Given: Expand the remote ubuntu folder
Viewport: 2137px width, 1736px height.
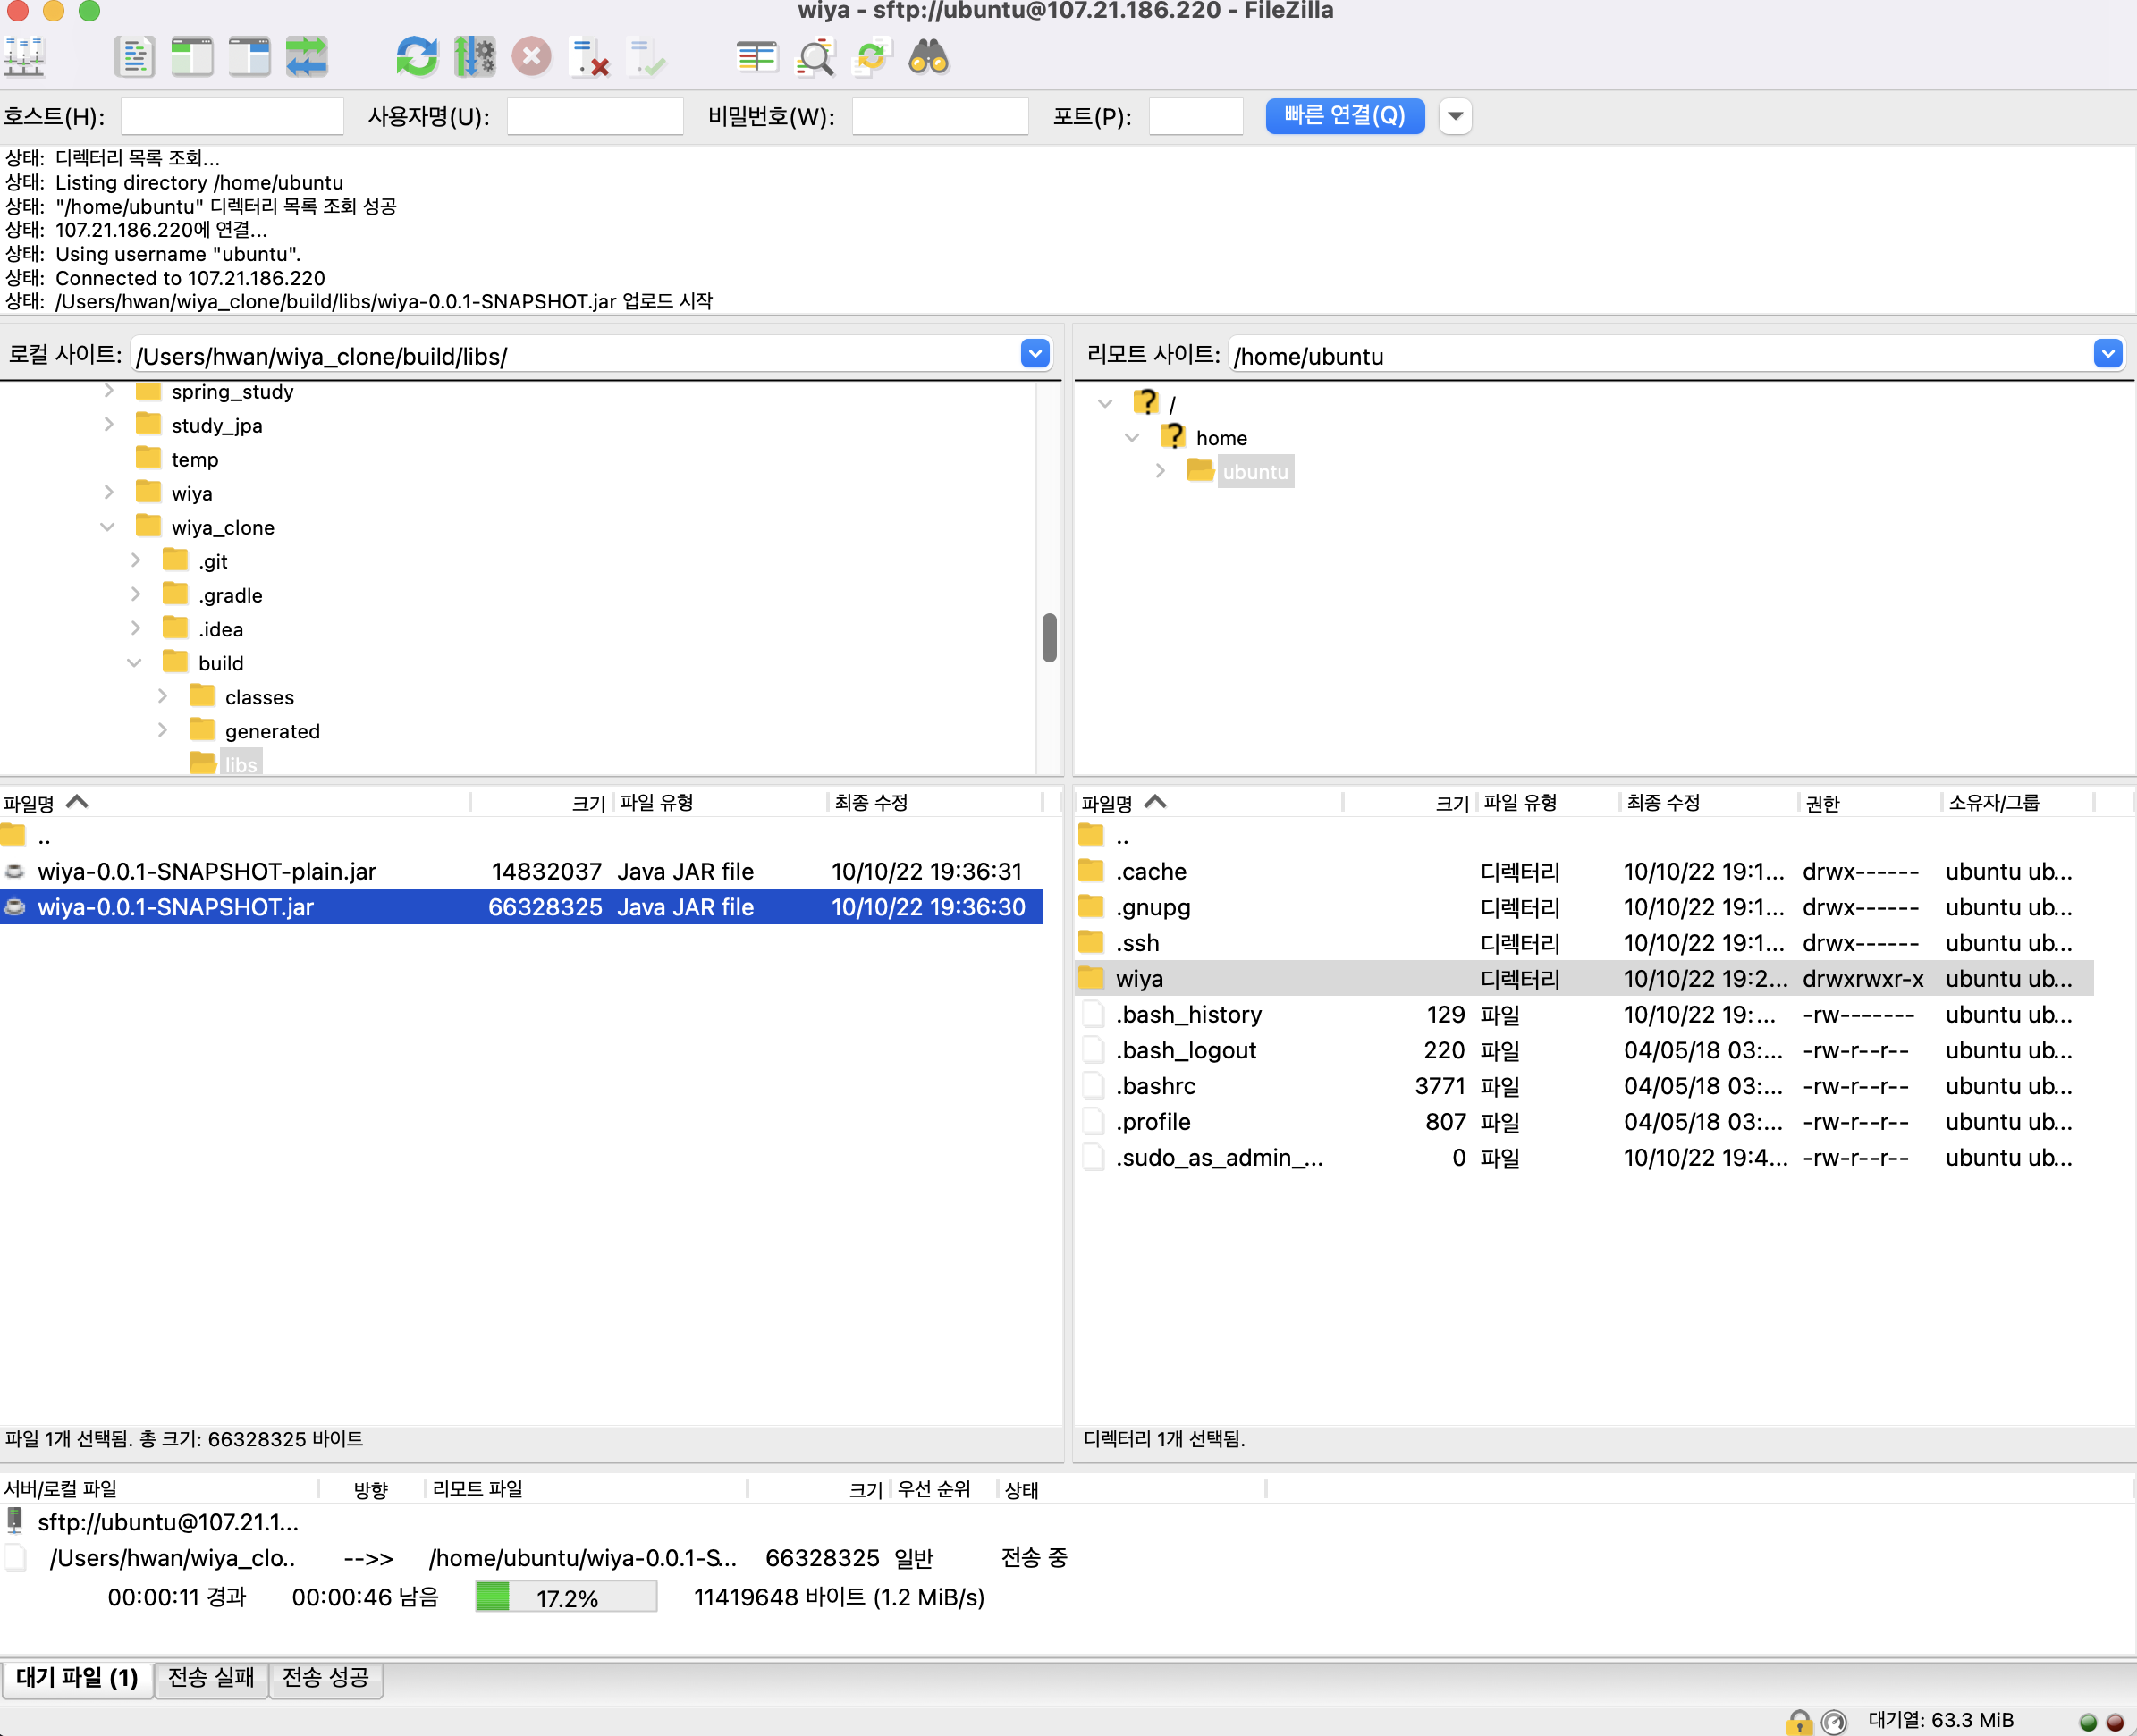Looking at the screenshot, I should pos(1160,471).
